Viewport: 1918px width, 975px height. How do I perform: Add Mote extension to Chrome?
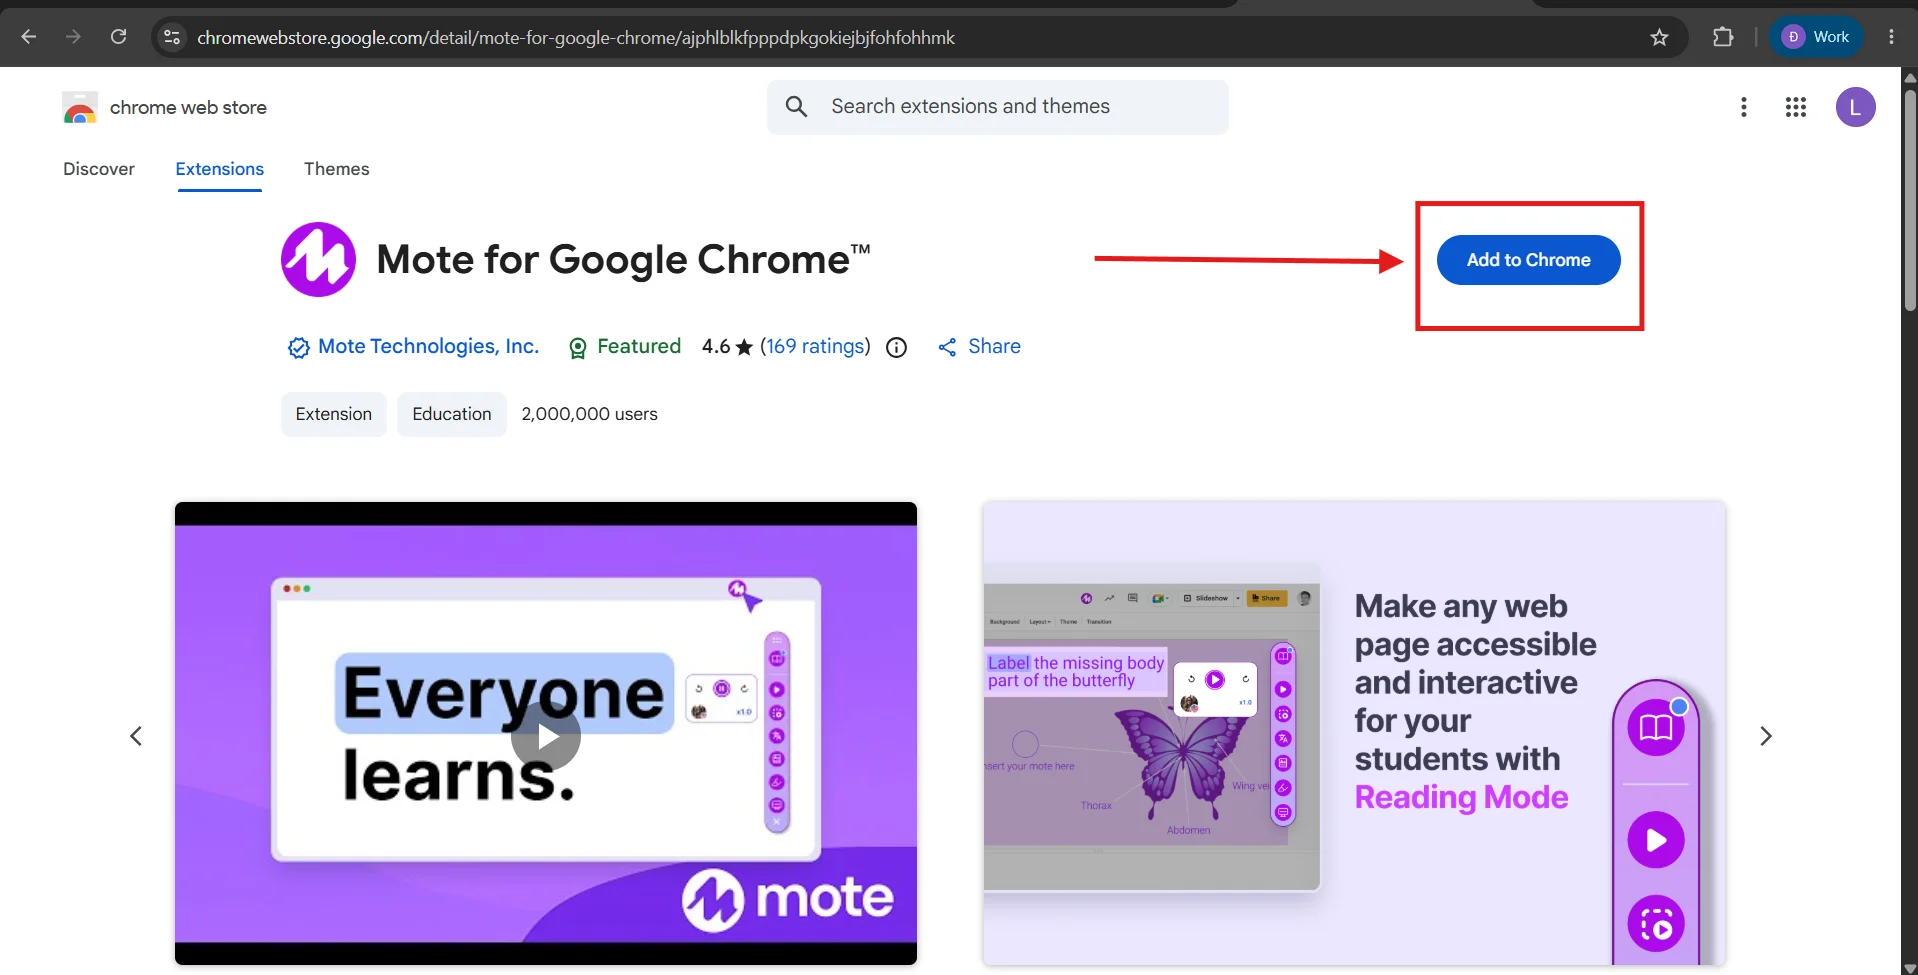click(x=1528, y=260)
